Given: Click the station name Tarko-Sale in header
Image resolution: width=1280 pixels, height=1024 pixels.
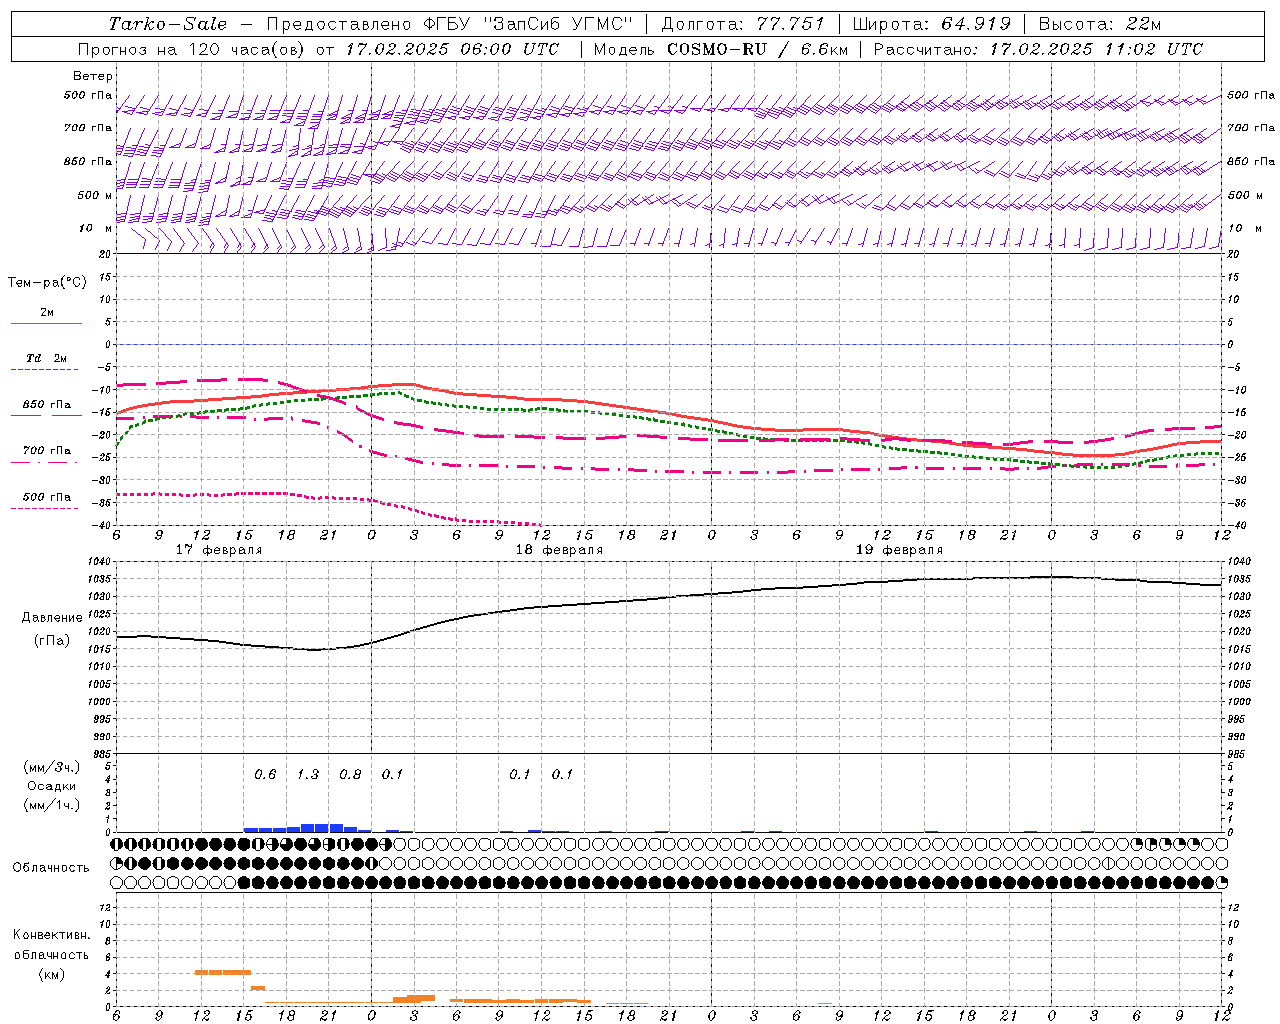Looking at the screenshot, I should 167,24.
